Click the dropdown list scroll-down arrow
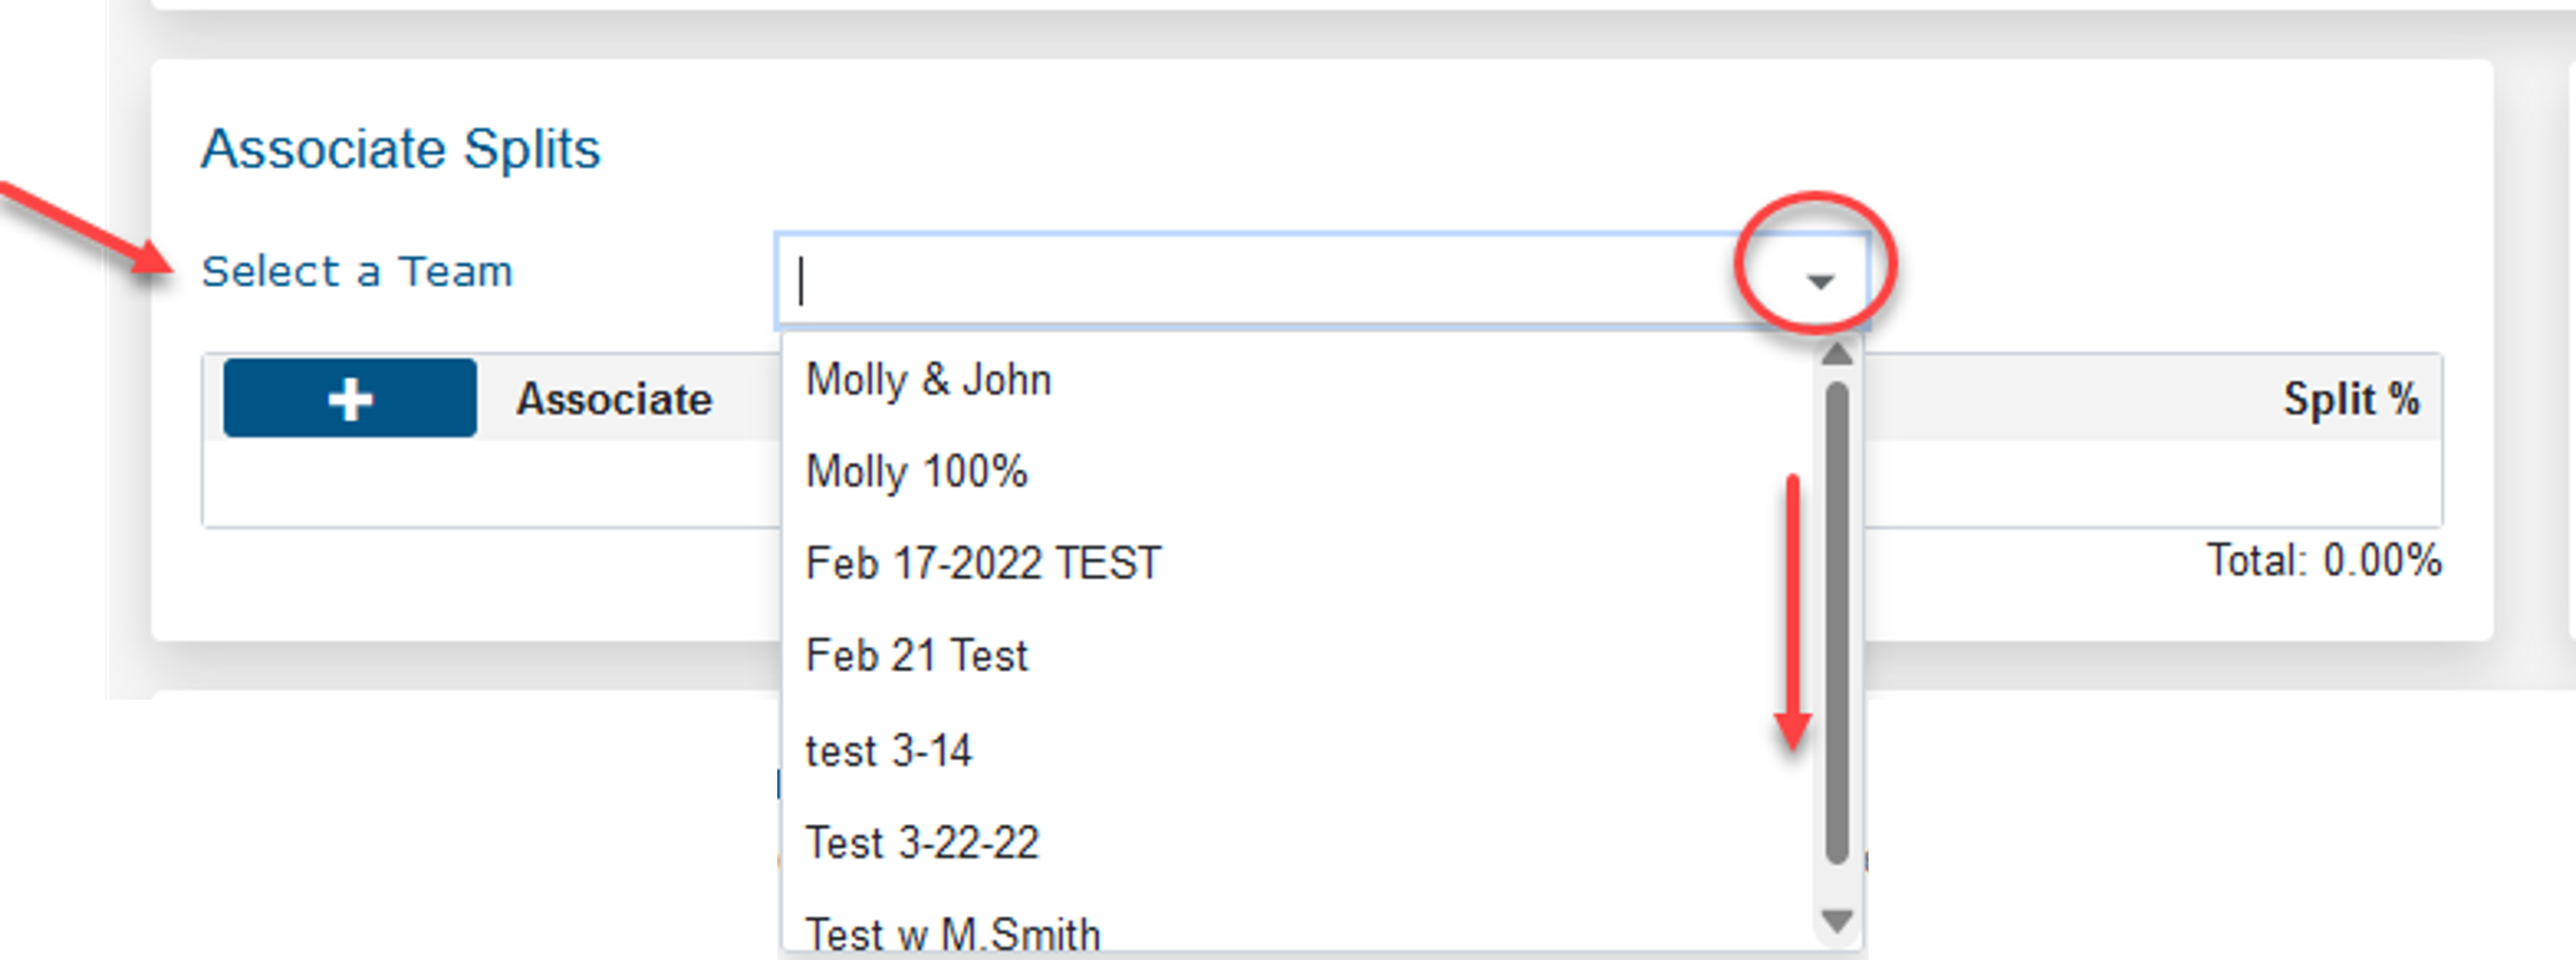Screen dimensions: 2576x960 [1837, 920]
